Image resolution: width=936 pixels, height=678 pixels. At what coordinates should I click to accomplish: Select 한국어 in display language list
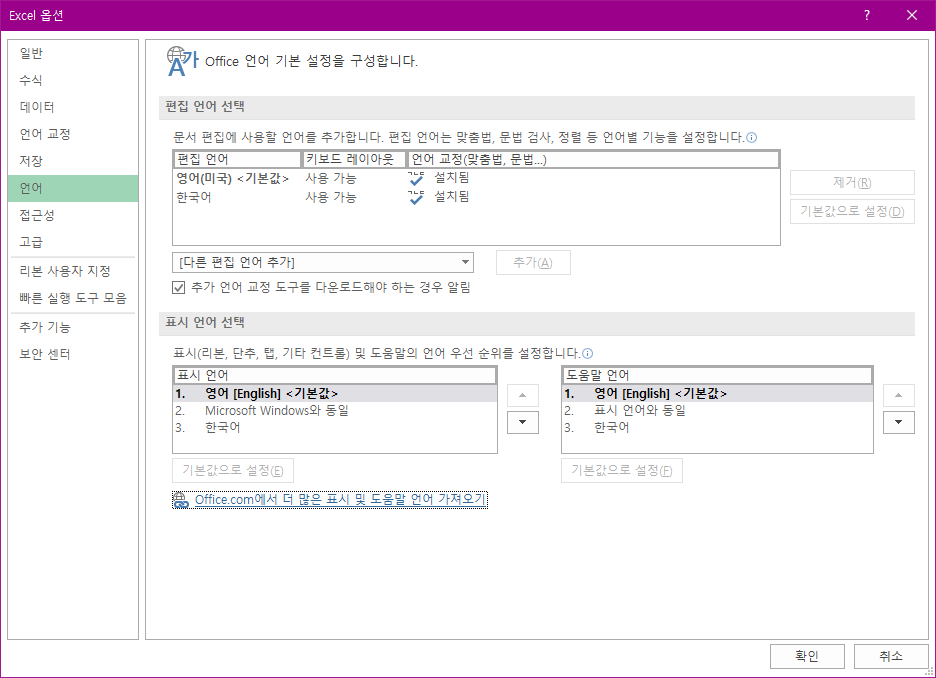click(335, 427)
